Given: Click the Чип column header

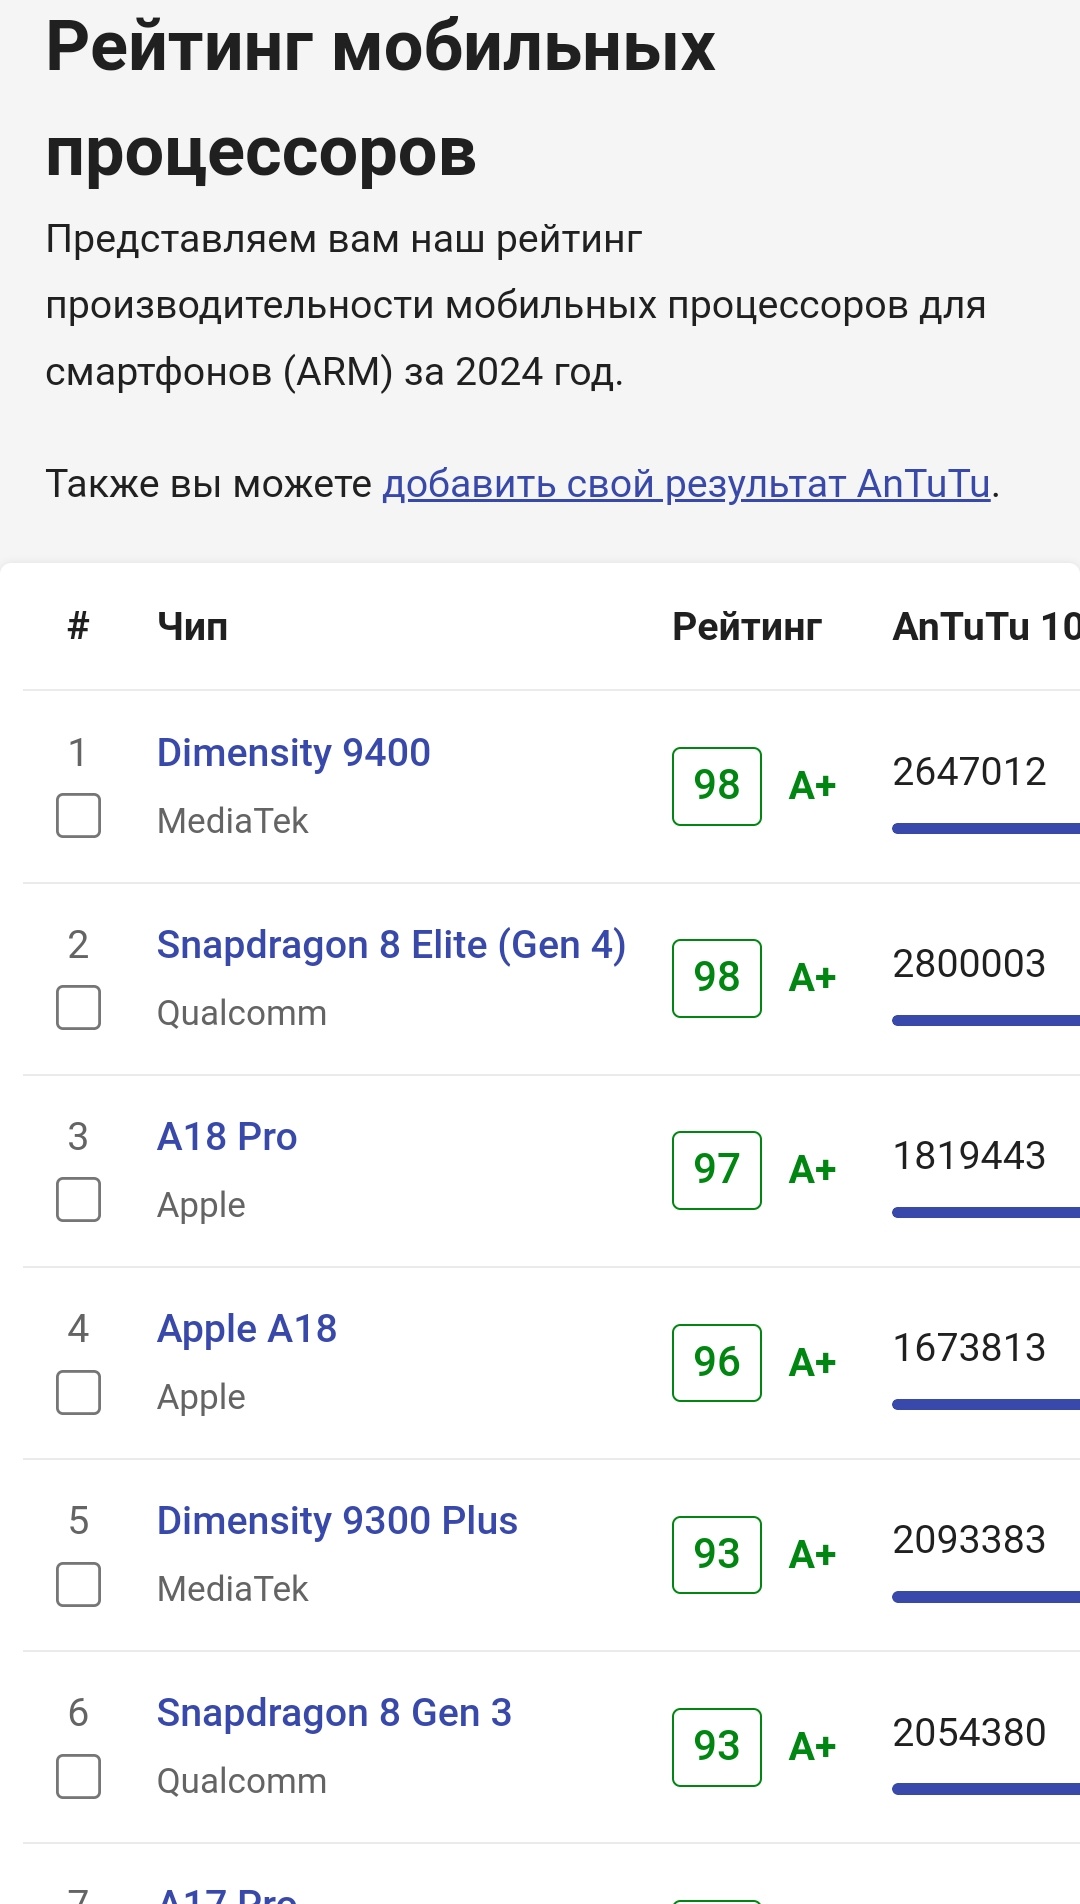Looking at the screenshot, I should click(193, 626).
